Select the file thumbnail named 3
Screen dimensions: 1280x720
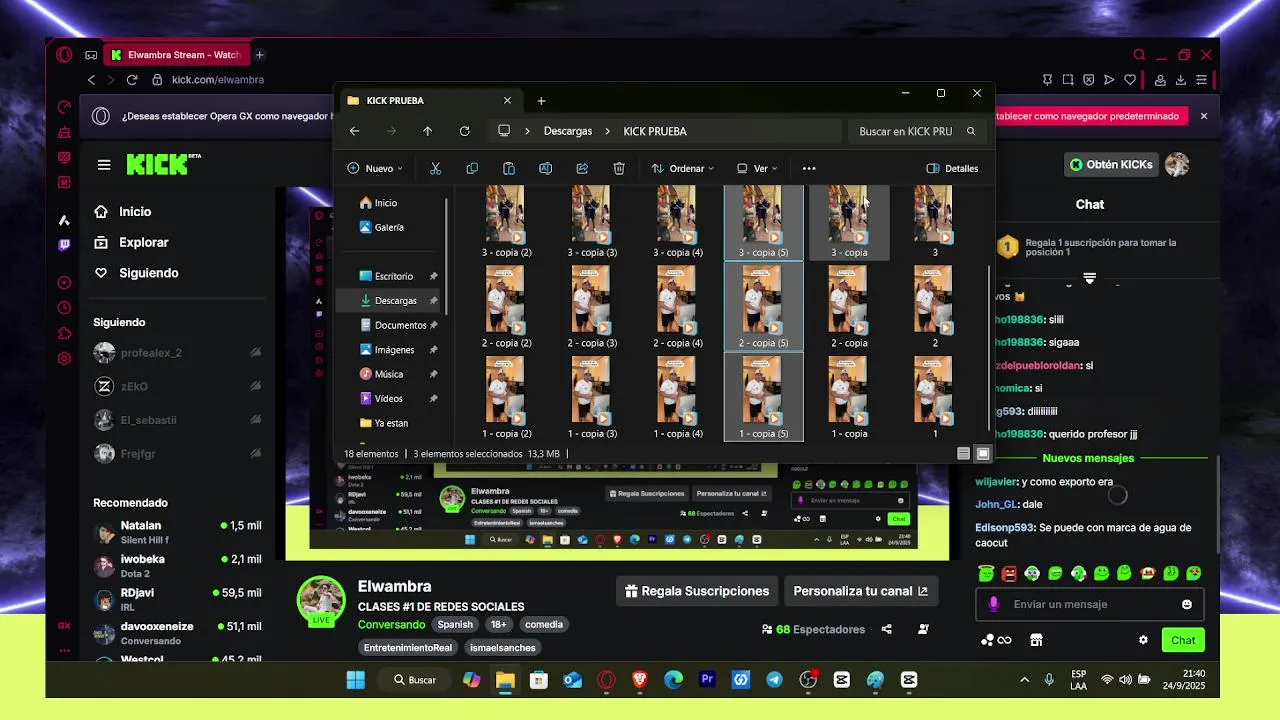pos(934,221)
